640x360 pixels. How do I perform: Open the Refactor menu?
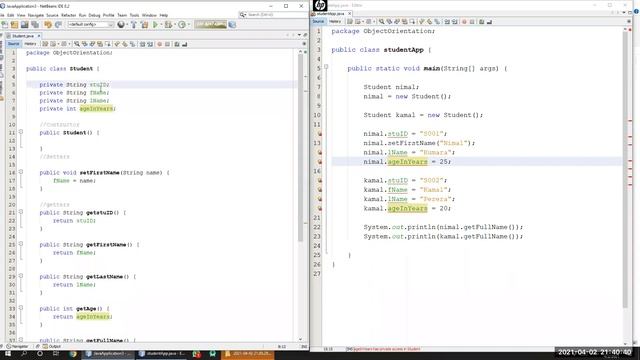69,15
